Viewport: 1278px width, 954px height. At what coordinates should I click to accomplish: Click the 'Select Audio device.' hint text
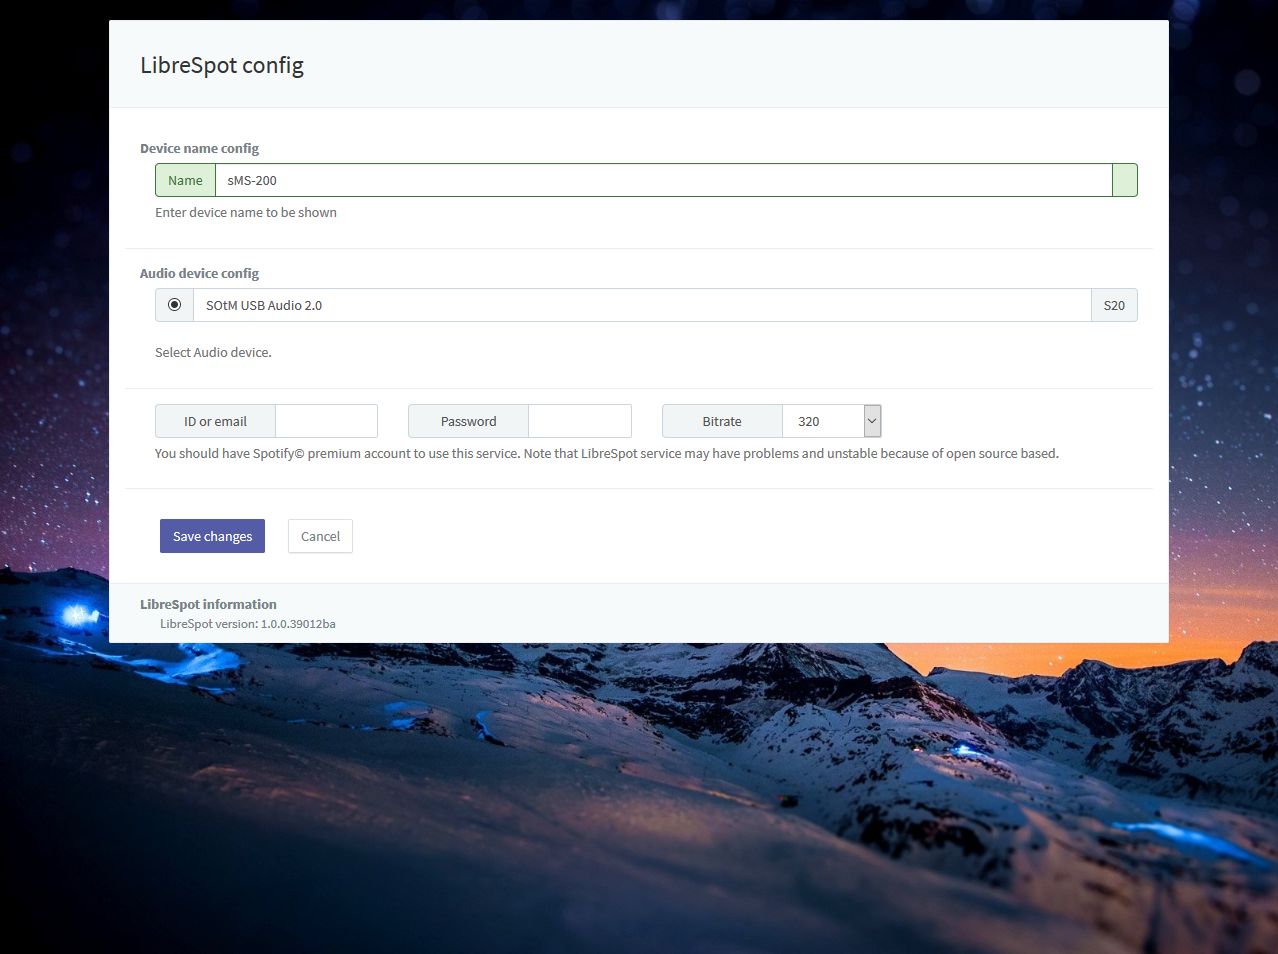pyautogui.click(x=213, y=352)
